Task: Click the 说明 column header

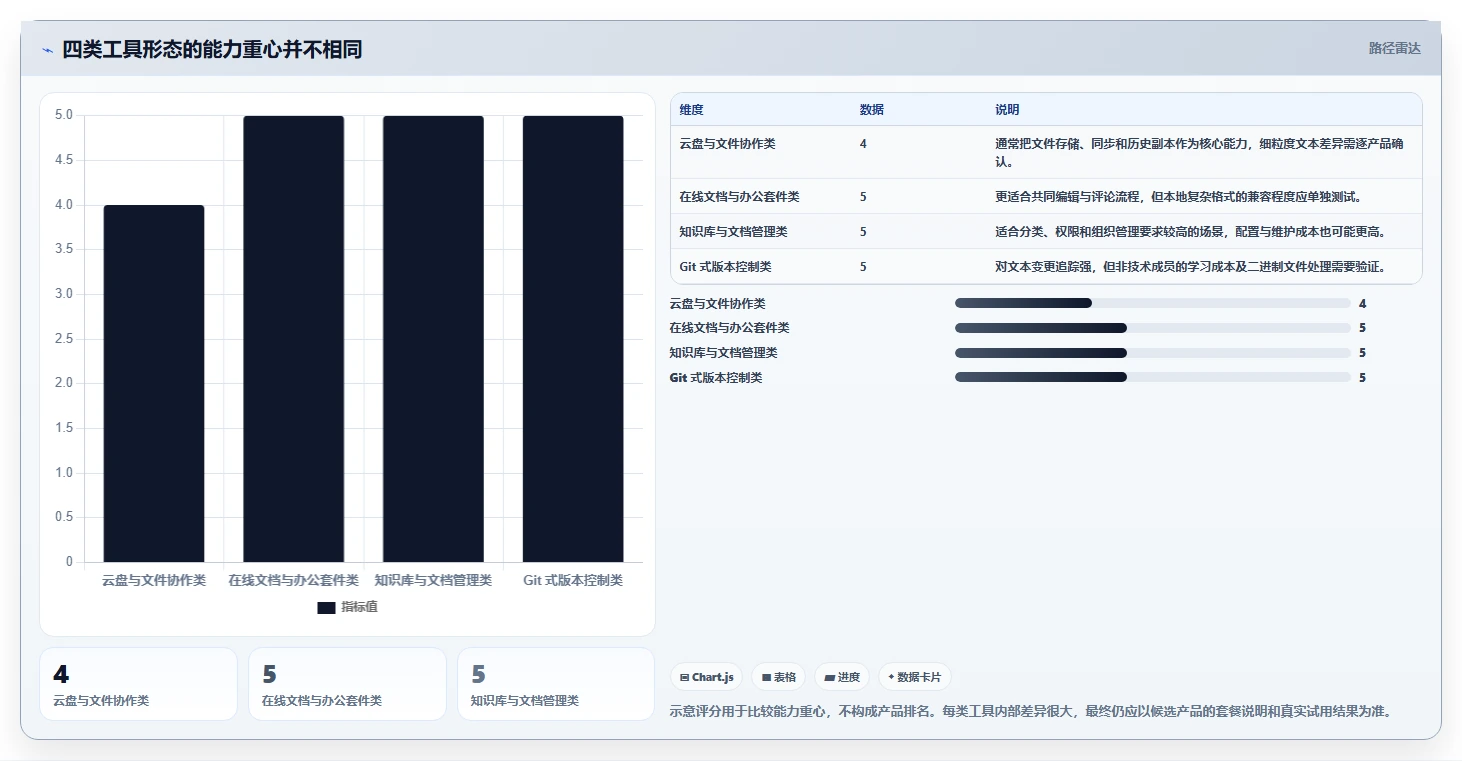Action: (x=1007, y=110)
